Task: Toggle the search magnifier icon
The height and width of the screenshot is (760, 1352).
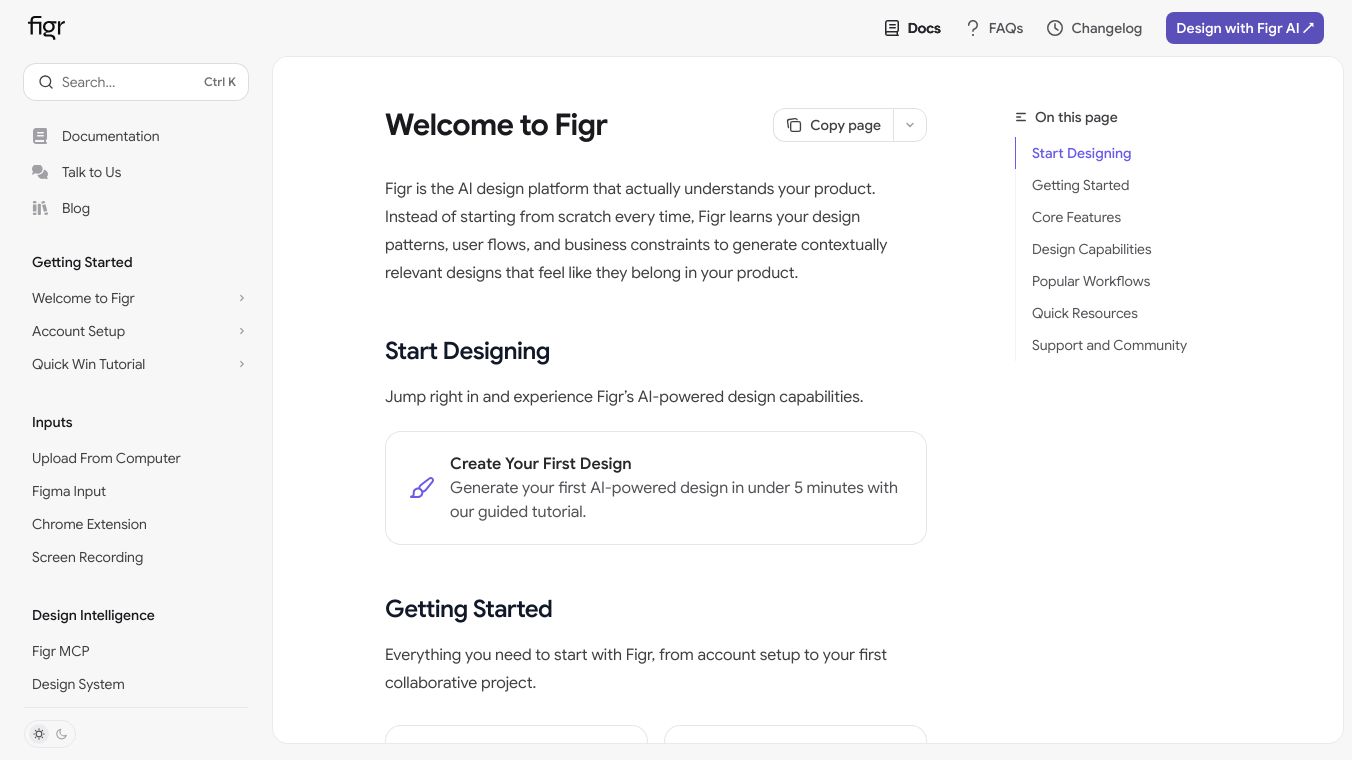Action: (46, 81)
